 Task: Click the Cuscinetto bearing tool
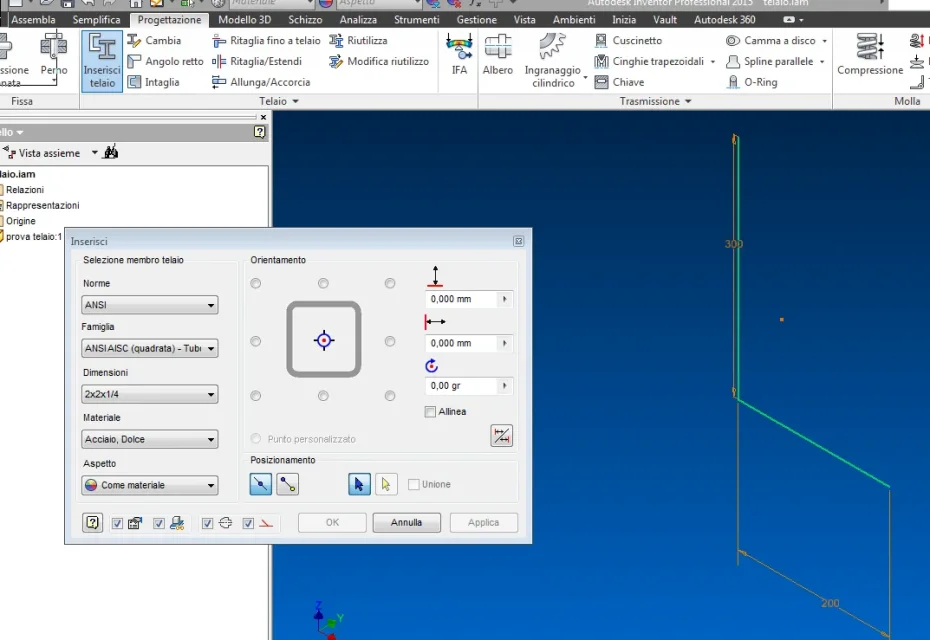pos(628,41)
